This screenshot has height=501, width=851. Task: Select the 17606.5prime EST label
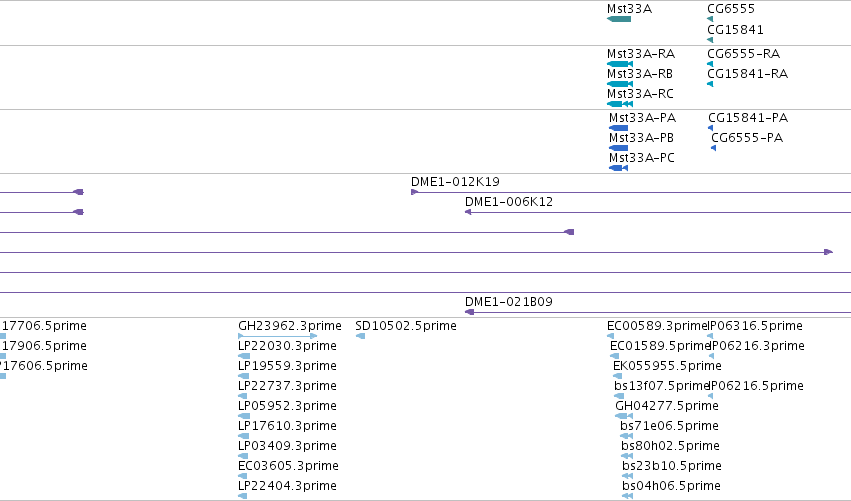tap(43, 366)
